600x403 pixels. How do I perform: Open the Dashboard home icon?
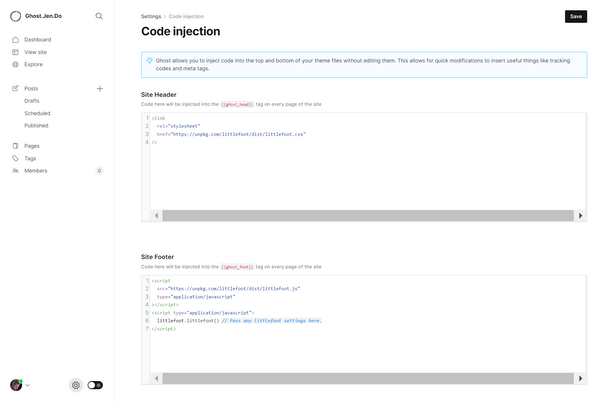coord(15,39)
